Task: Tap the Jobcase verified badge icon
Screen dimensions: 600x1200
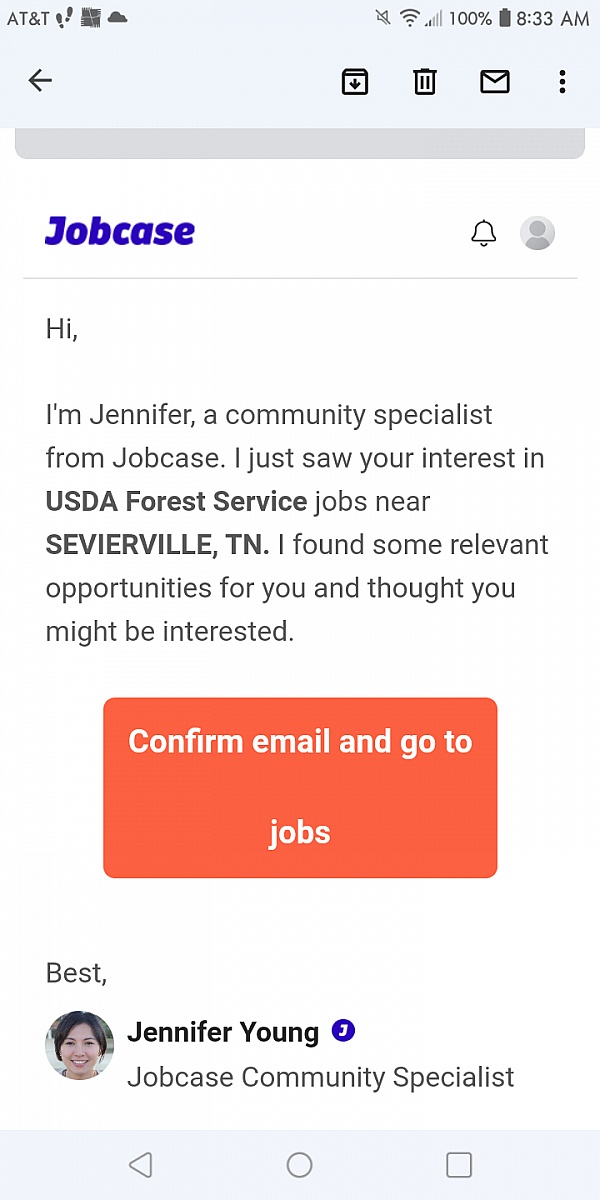Action: 343,1031
